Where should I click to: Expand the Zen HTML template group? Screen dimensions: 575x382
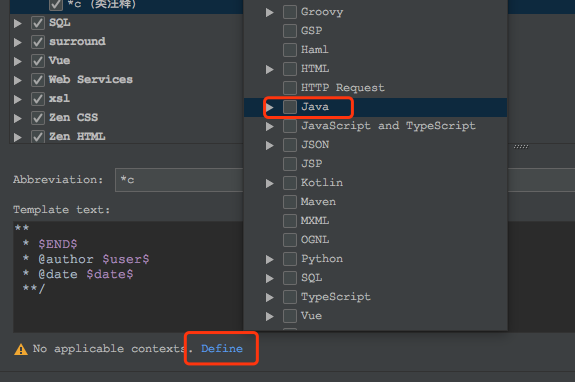click(x=18, y=137)
